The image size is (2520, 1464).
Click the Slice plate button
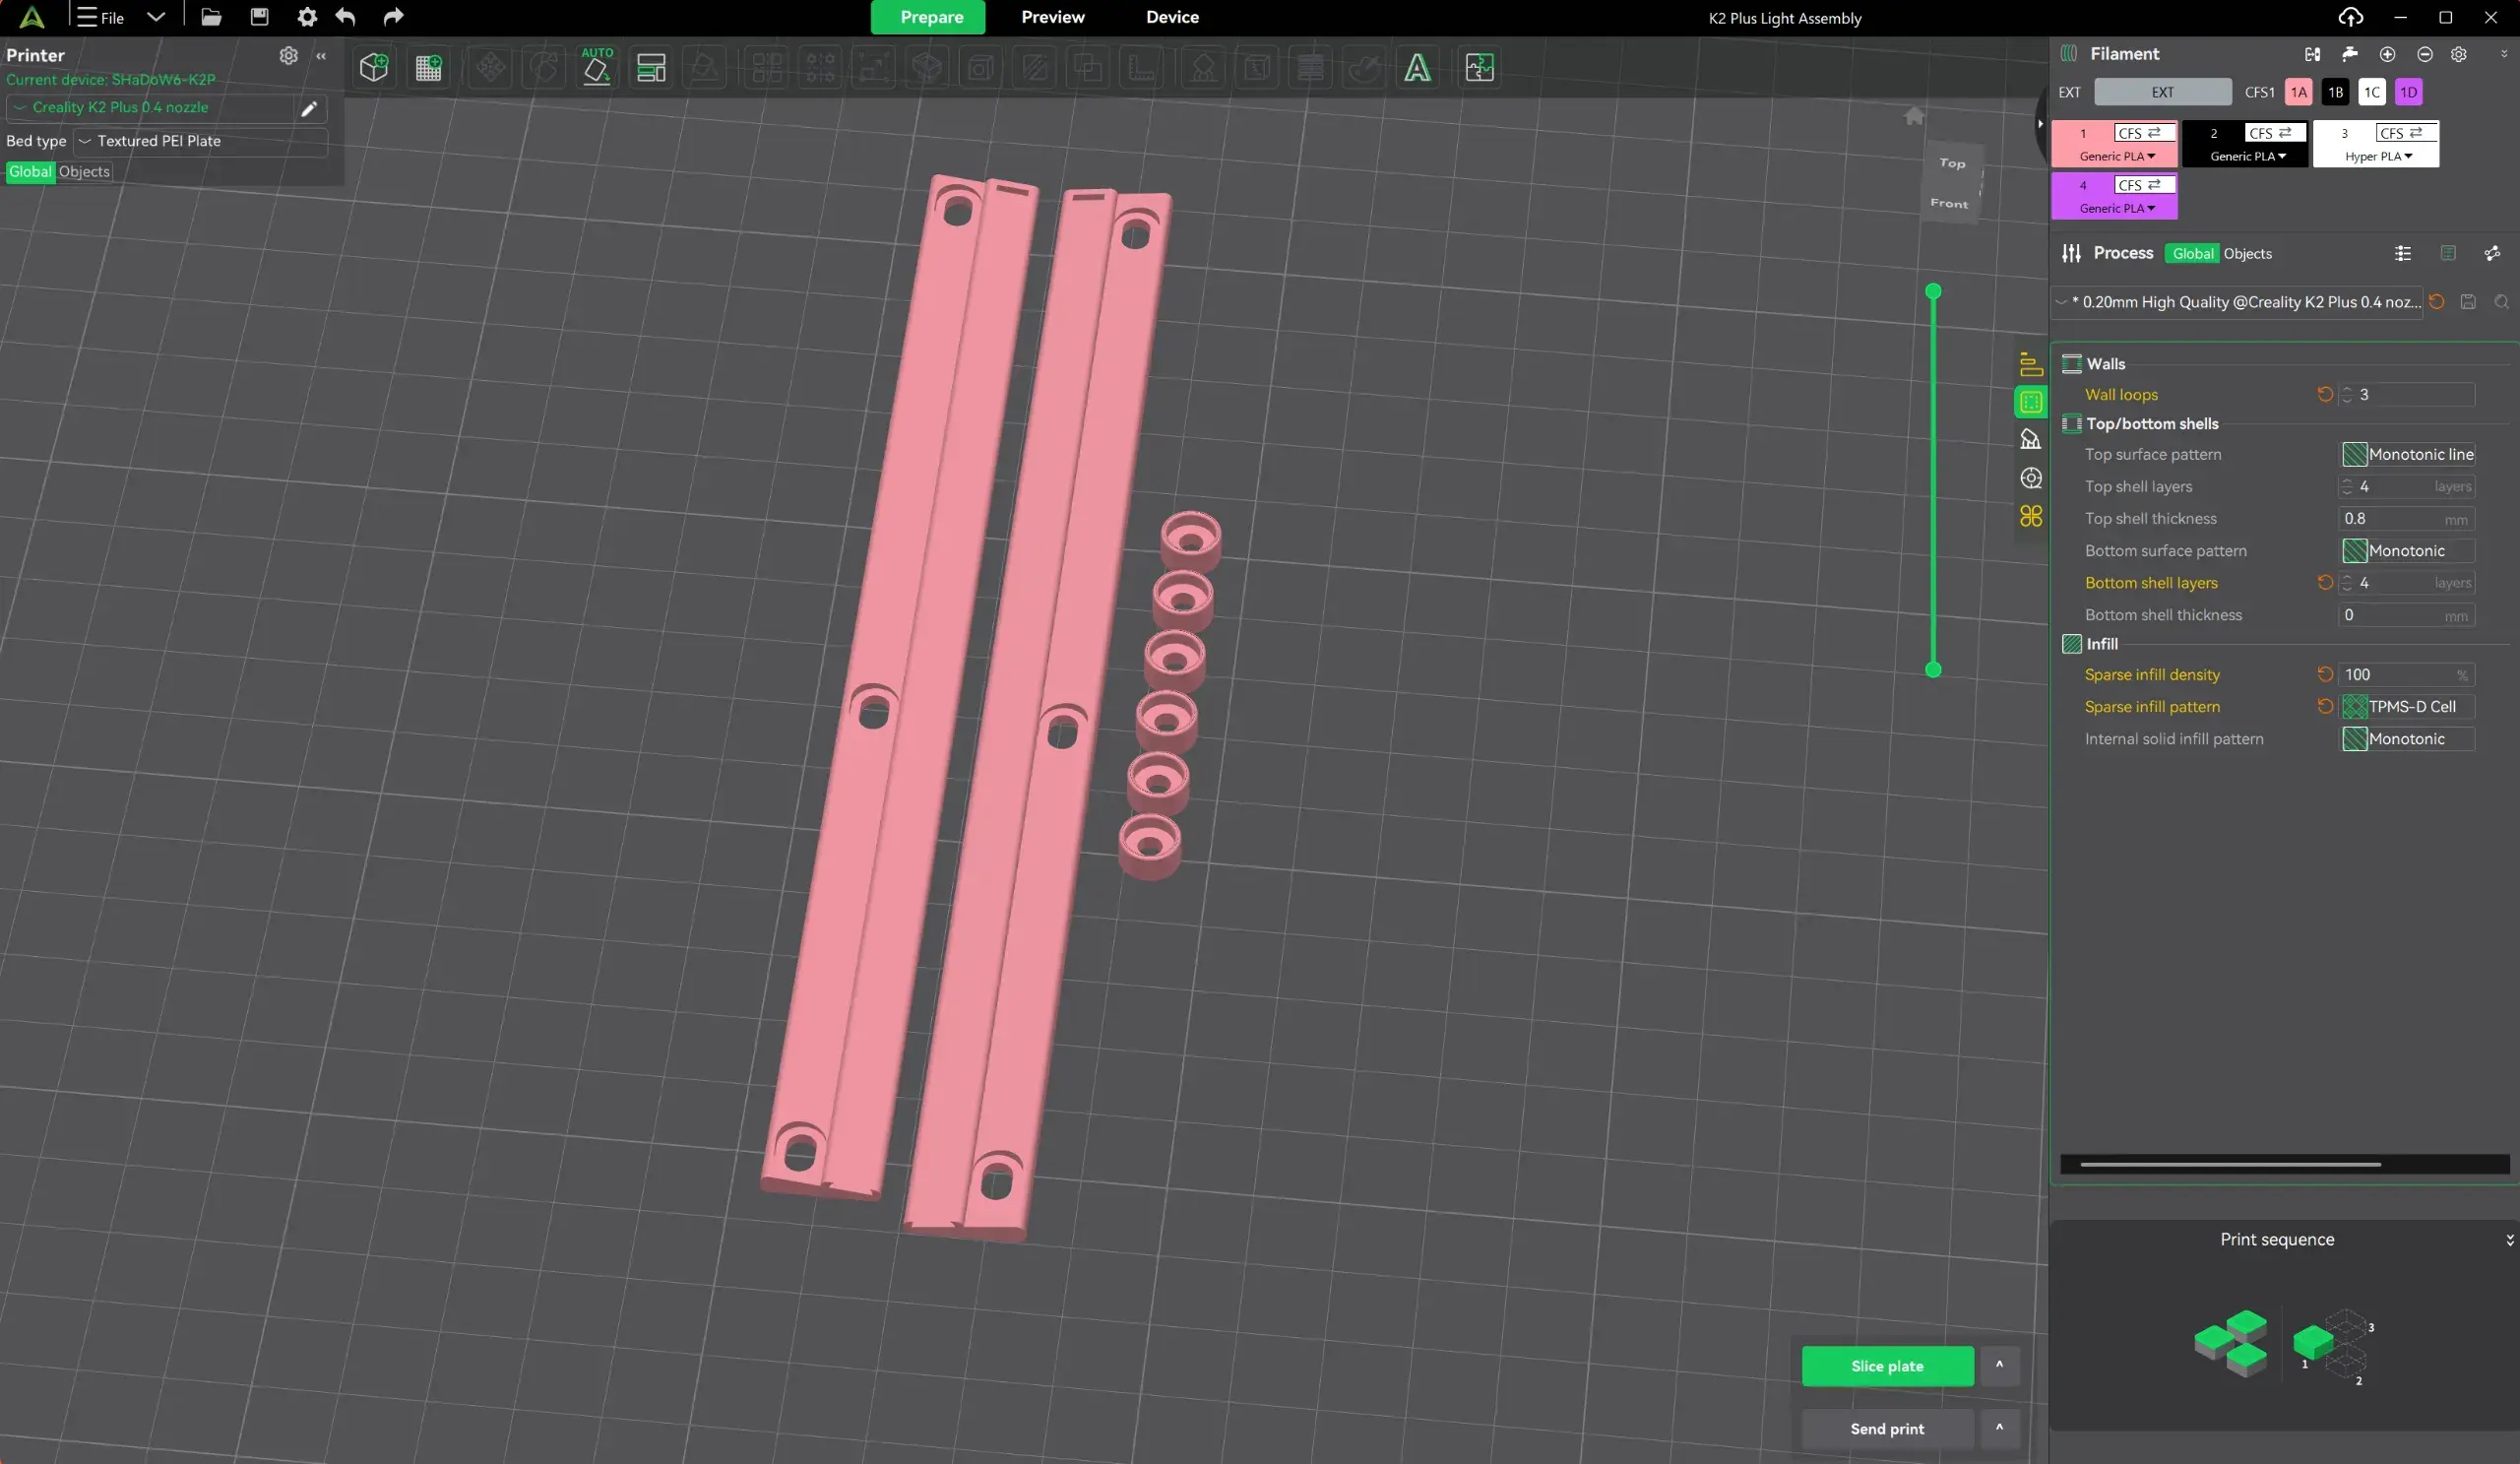click(x=1887, y=1365)
